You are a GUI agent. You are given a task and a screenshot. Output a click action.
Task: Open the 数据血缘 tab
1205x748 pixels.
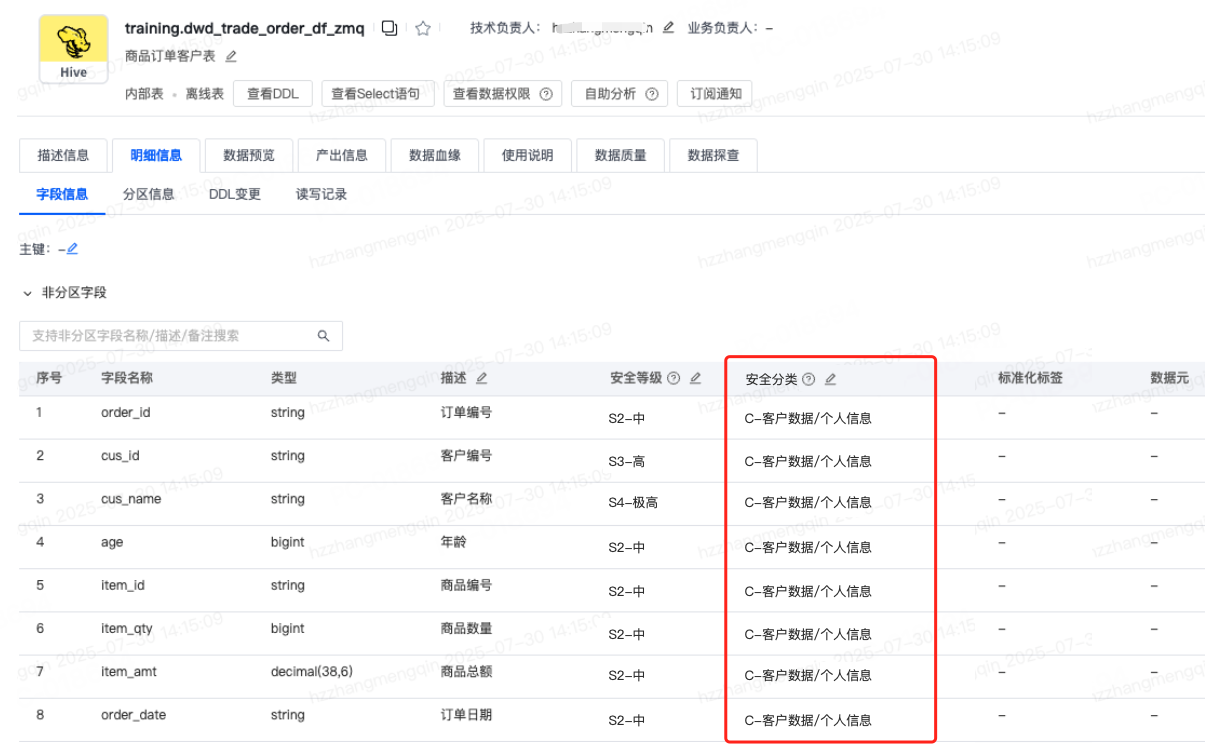click(435, 155)
